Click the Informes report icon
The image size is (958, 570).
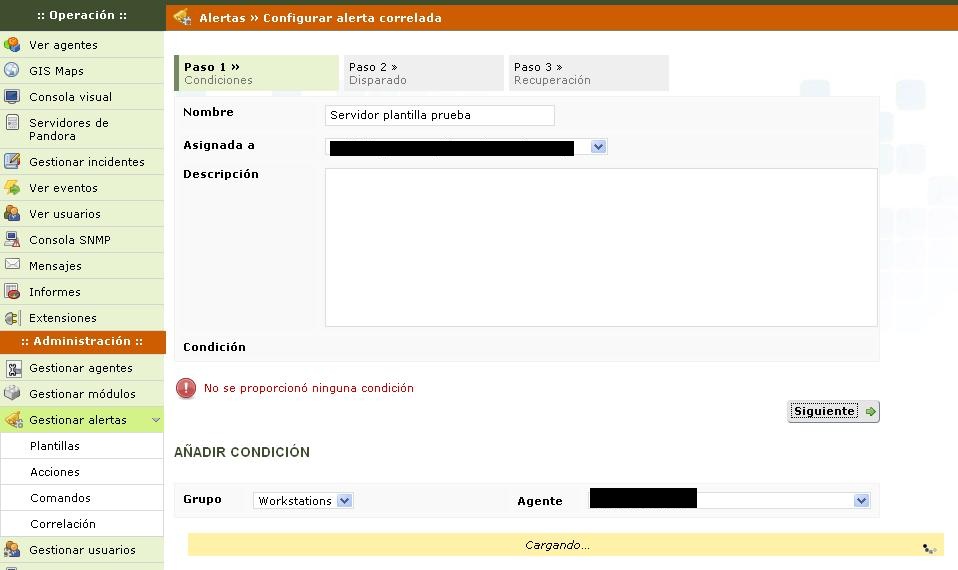(12, 292)
